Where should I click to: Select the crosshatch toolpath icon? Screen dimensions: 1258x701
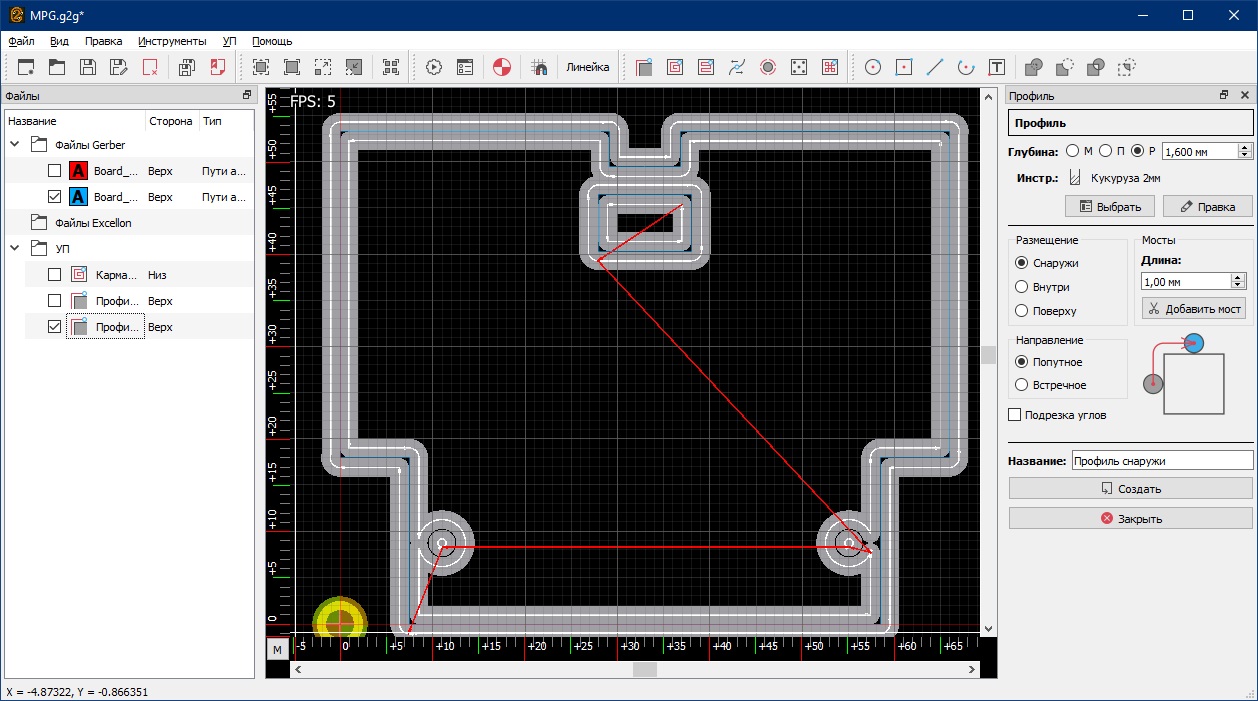pos(830,67)
